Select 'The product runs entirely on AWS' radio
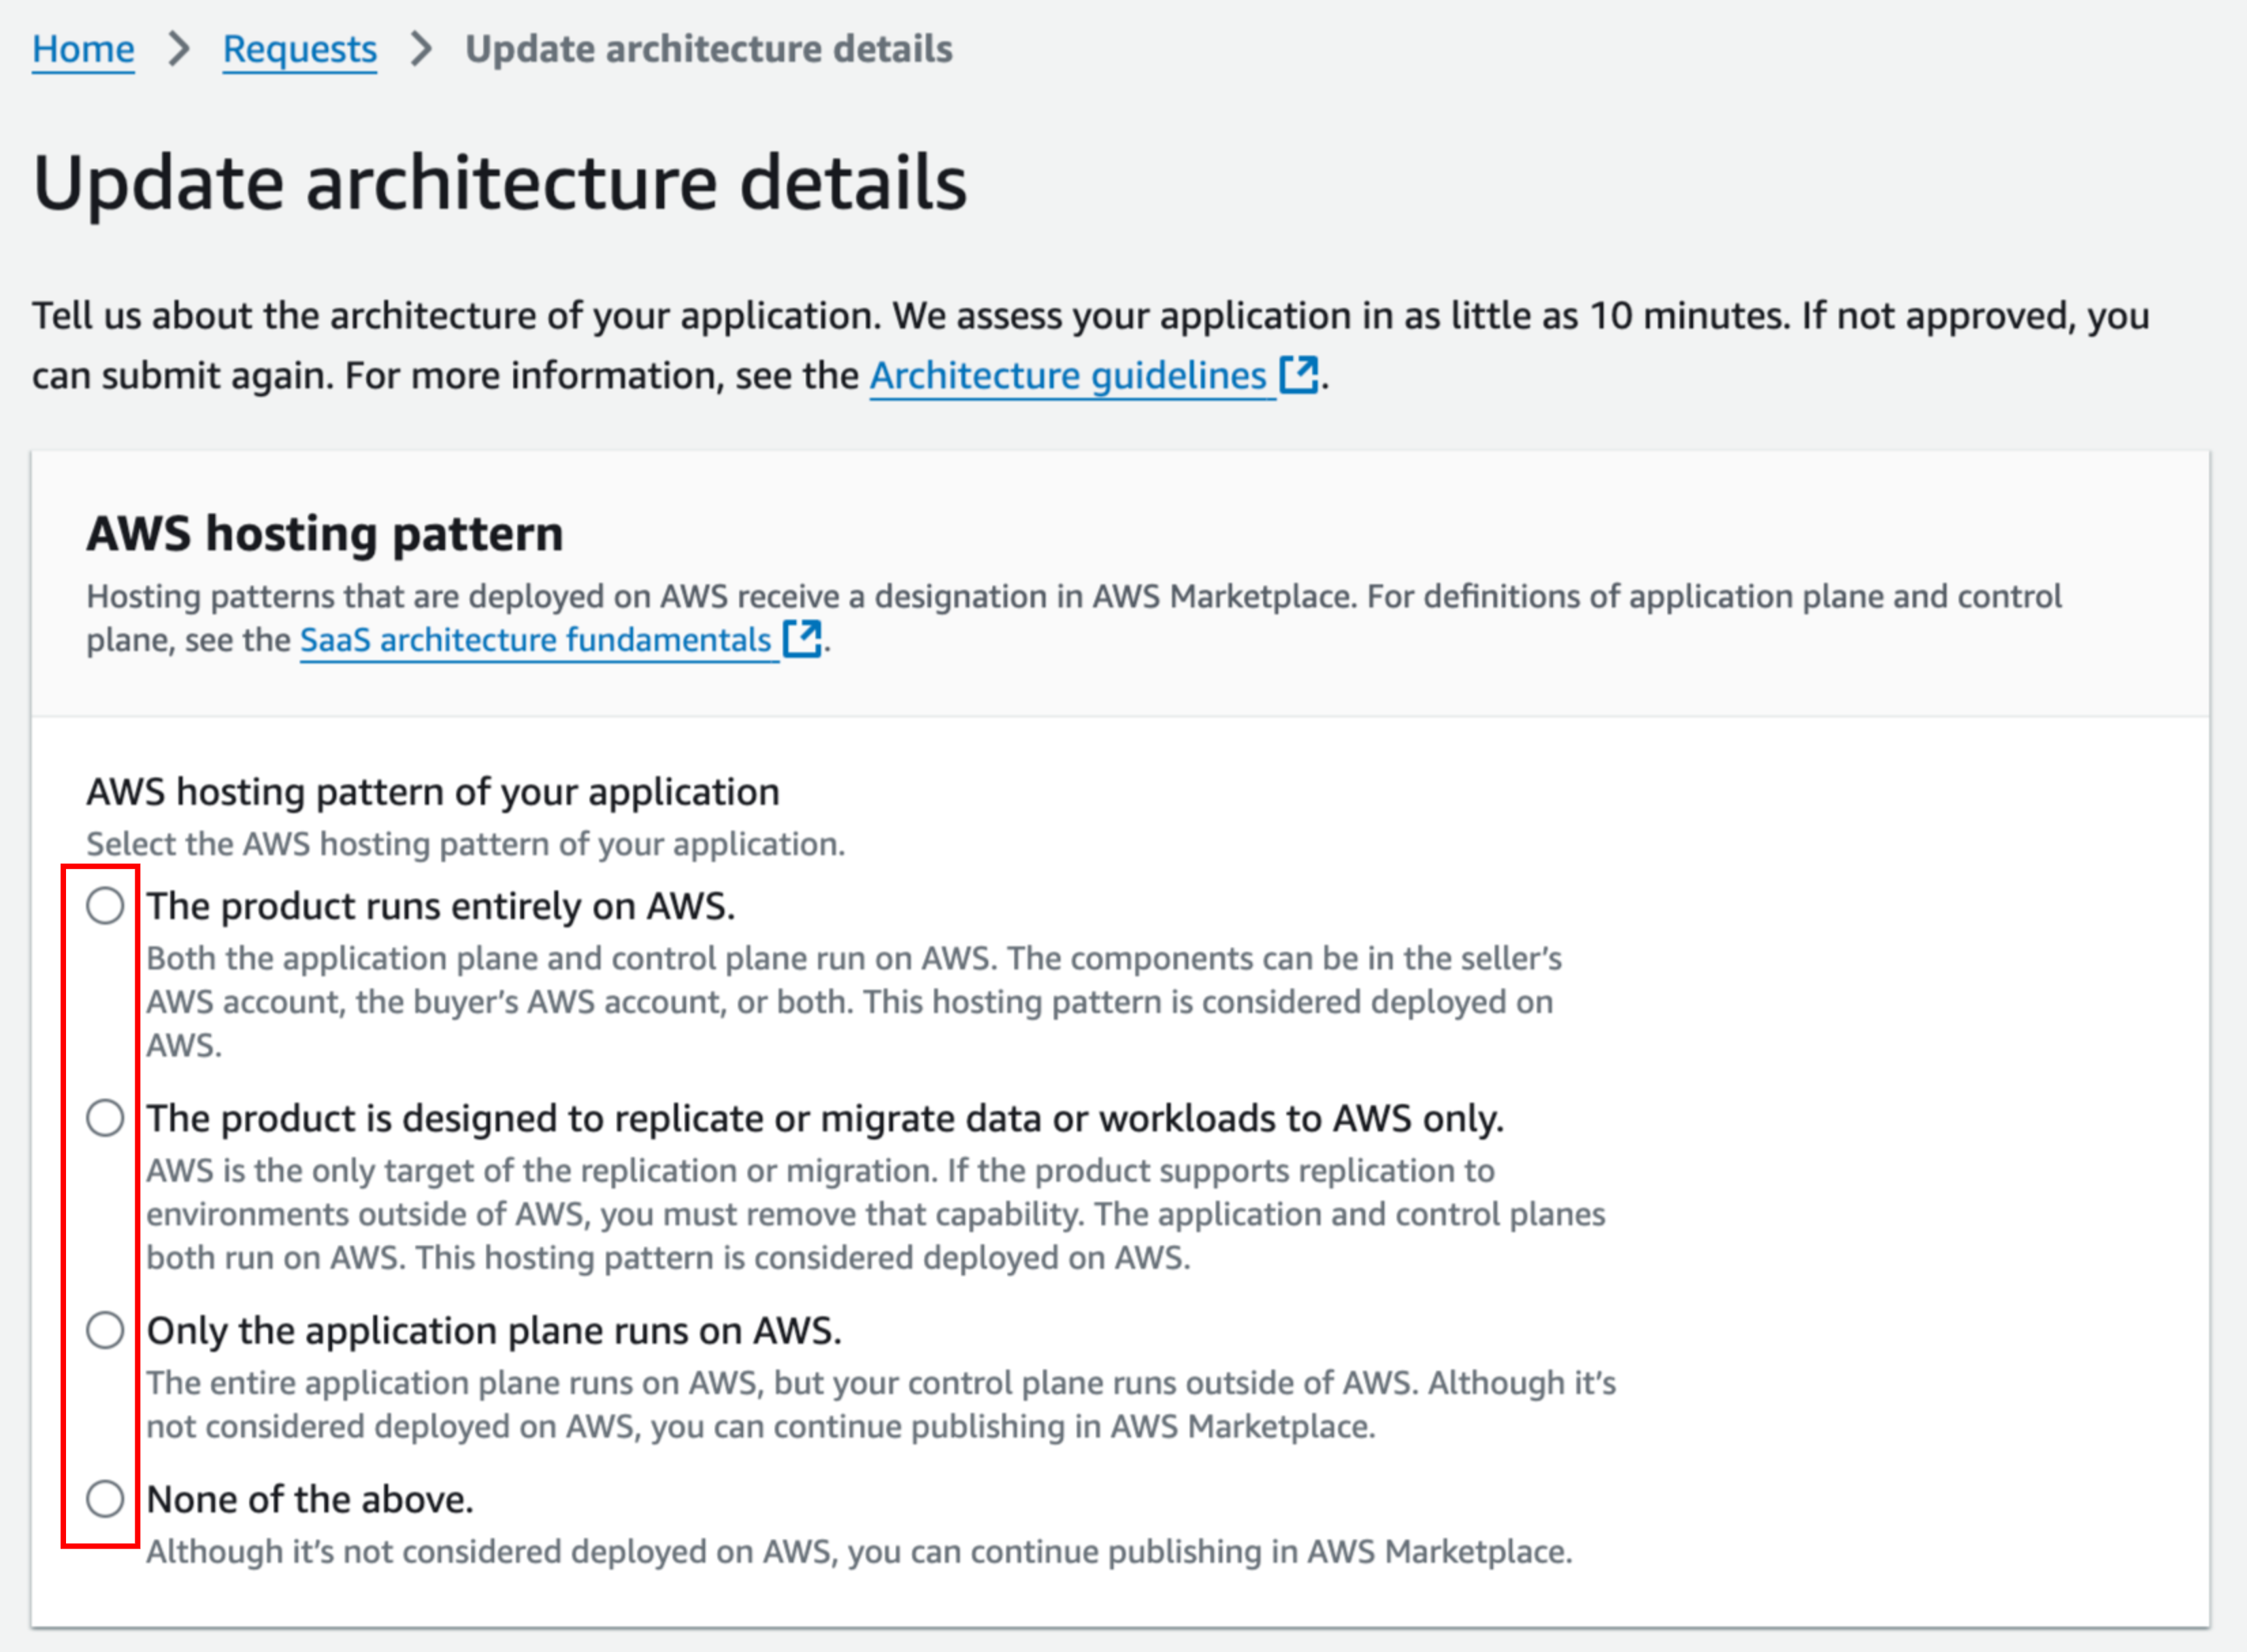2247x1652 pixels. (105, 906)
